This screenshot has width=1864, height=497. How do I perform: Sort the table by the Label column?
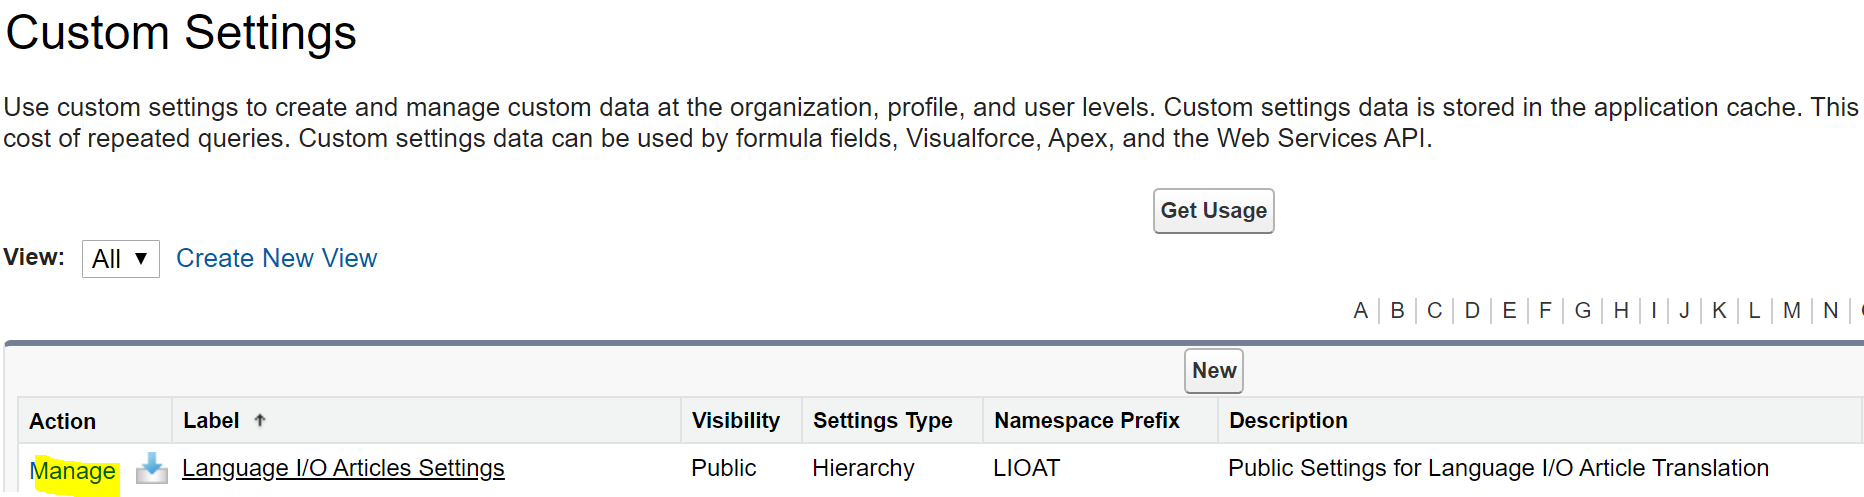pyautogui.click(x=211, y=421)
